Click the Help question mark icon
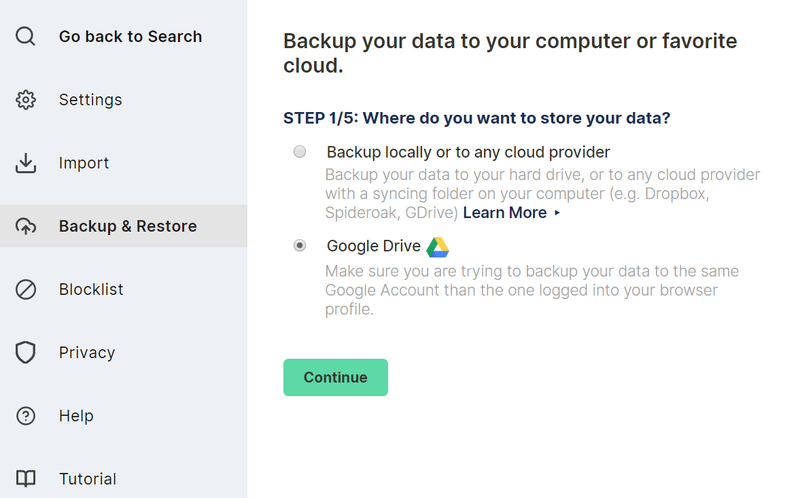800x498 pixels. [x=26, y=416]
